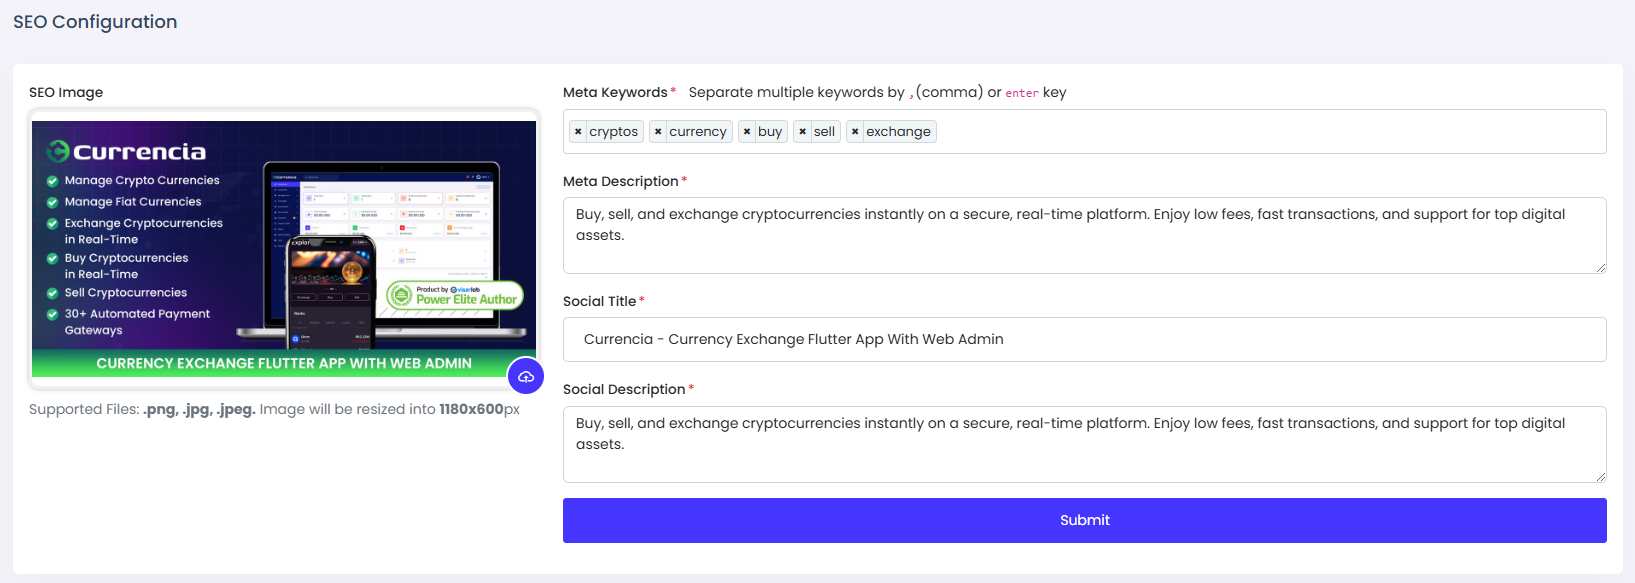Select the Currencia SEO image preview
The height and width of the screenshot is (583, 1635).
tap(284, 248)
